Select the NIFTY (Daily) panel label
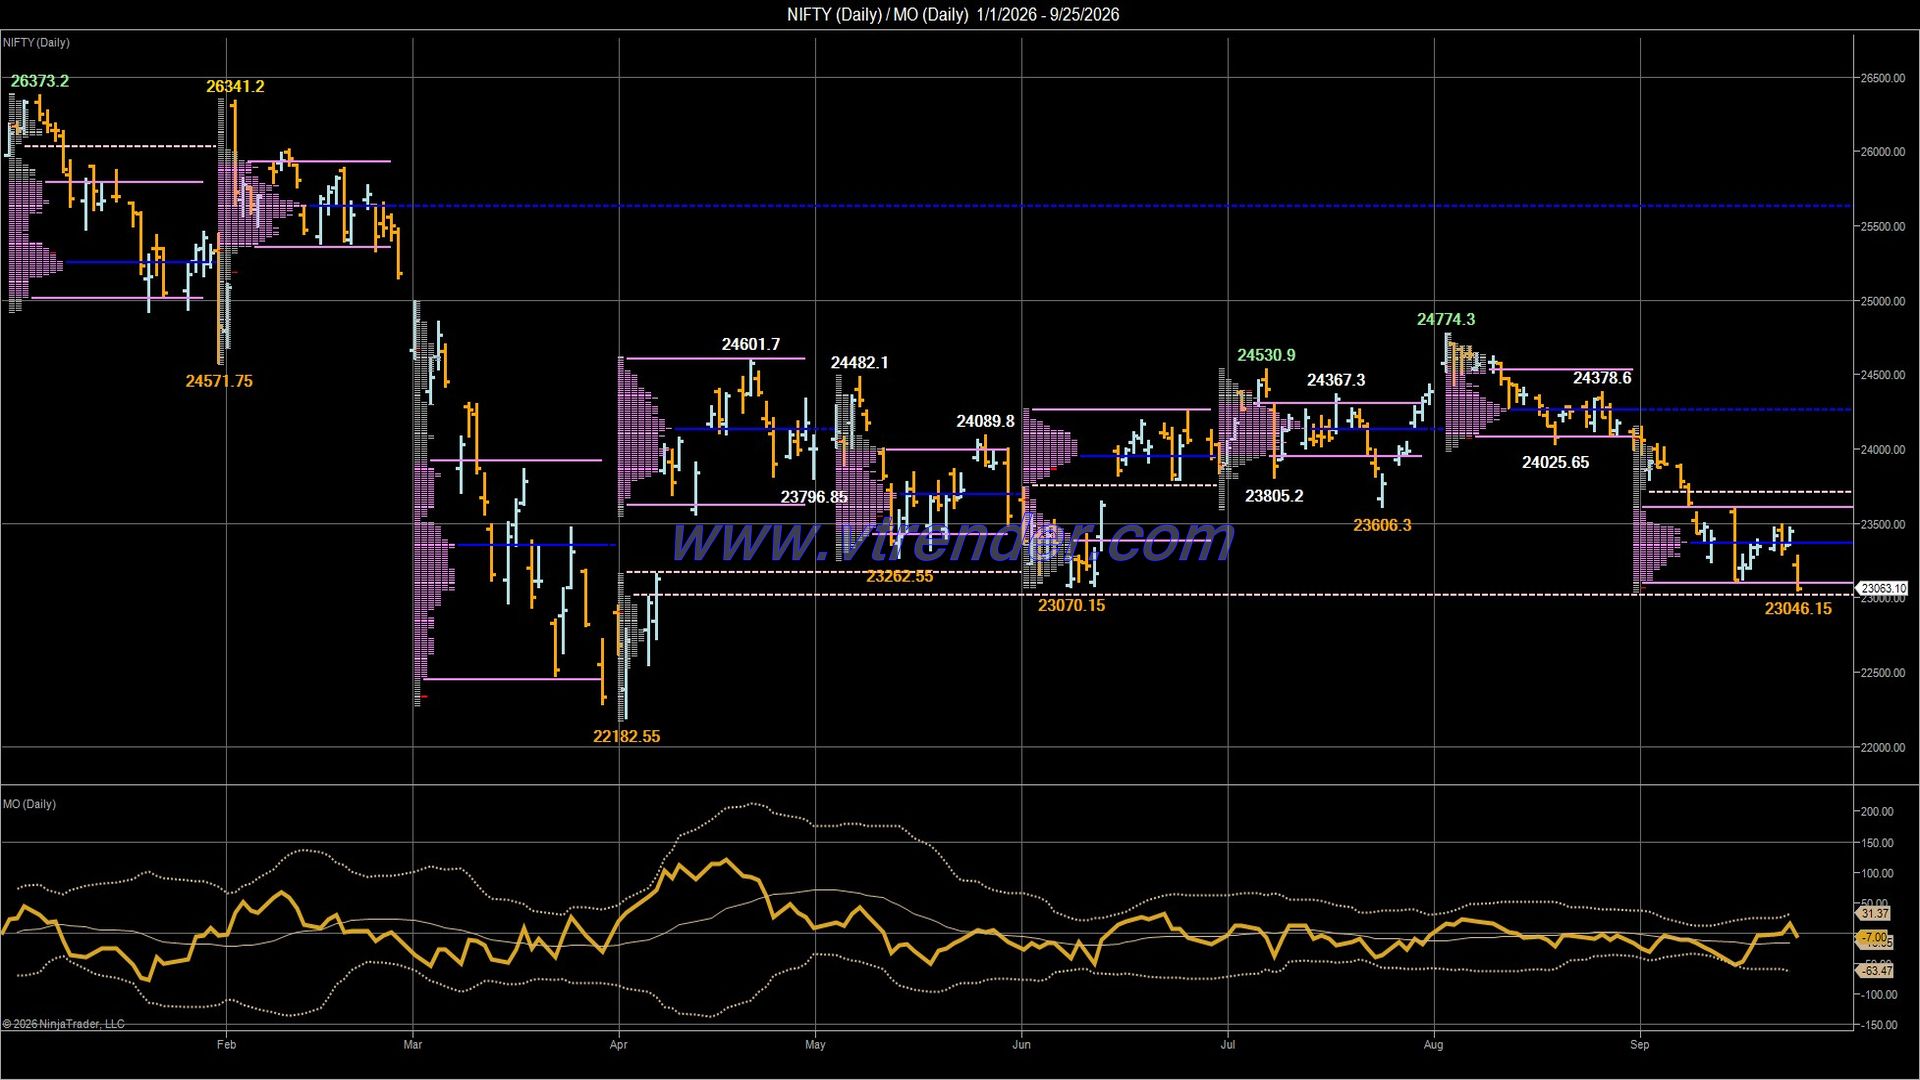This screenshot has width=1920, height=1080. click(x=36, y=43)
